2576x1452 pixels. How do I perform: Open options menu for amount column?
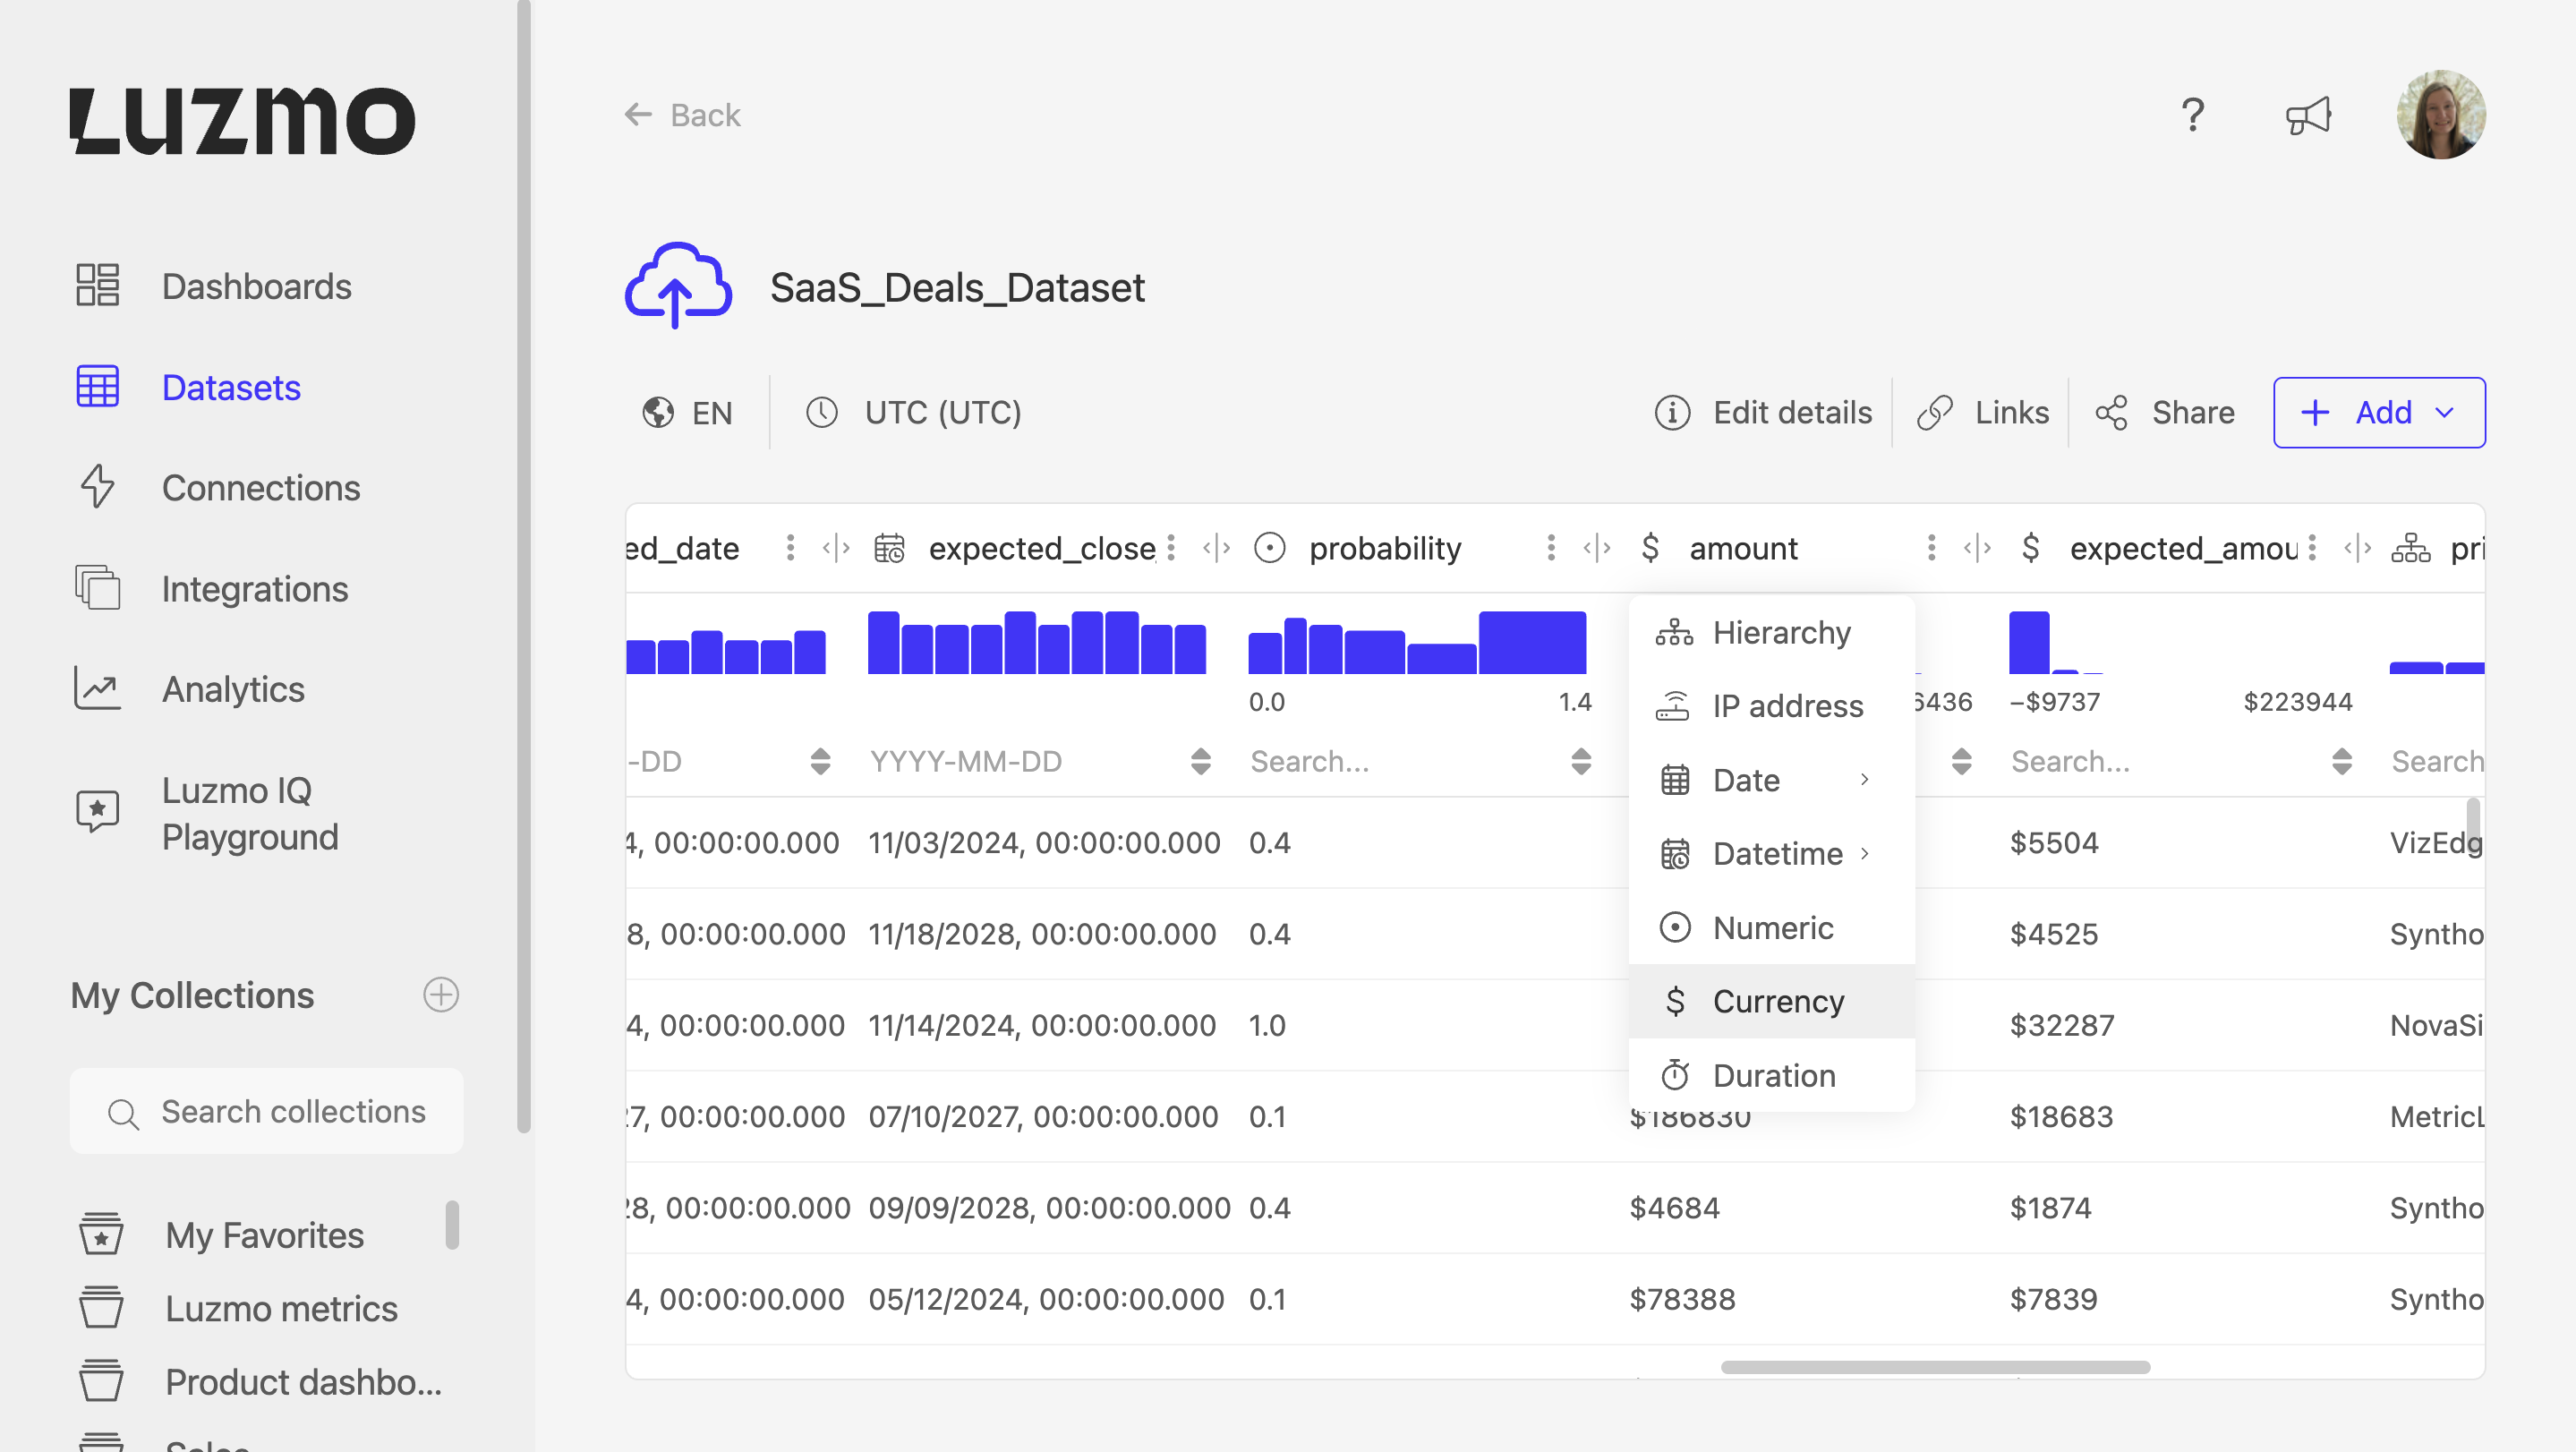[x=1931, y=548]
